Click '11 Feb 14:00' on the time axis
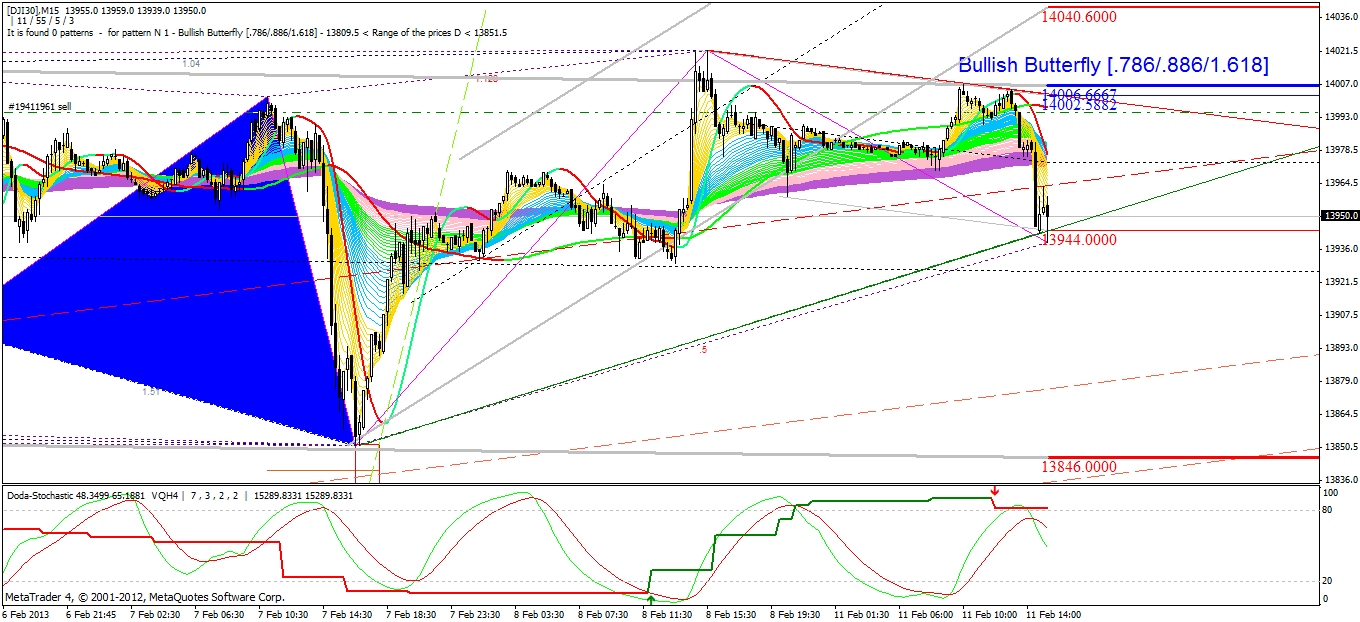 (x=1054, y=614)
